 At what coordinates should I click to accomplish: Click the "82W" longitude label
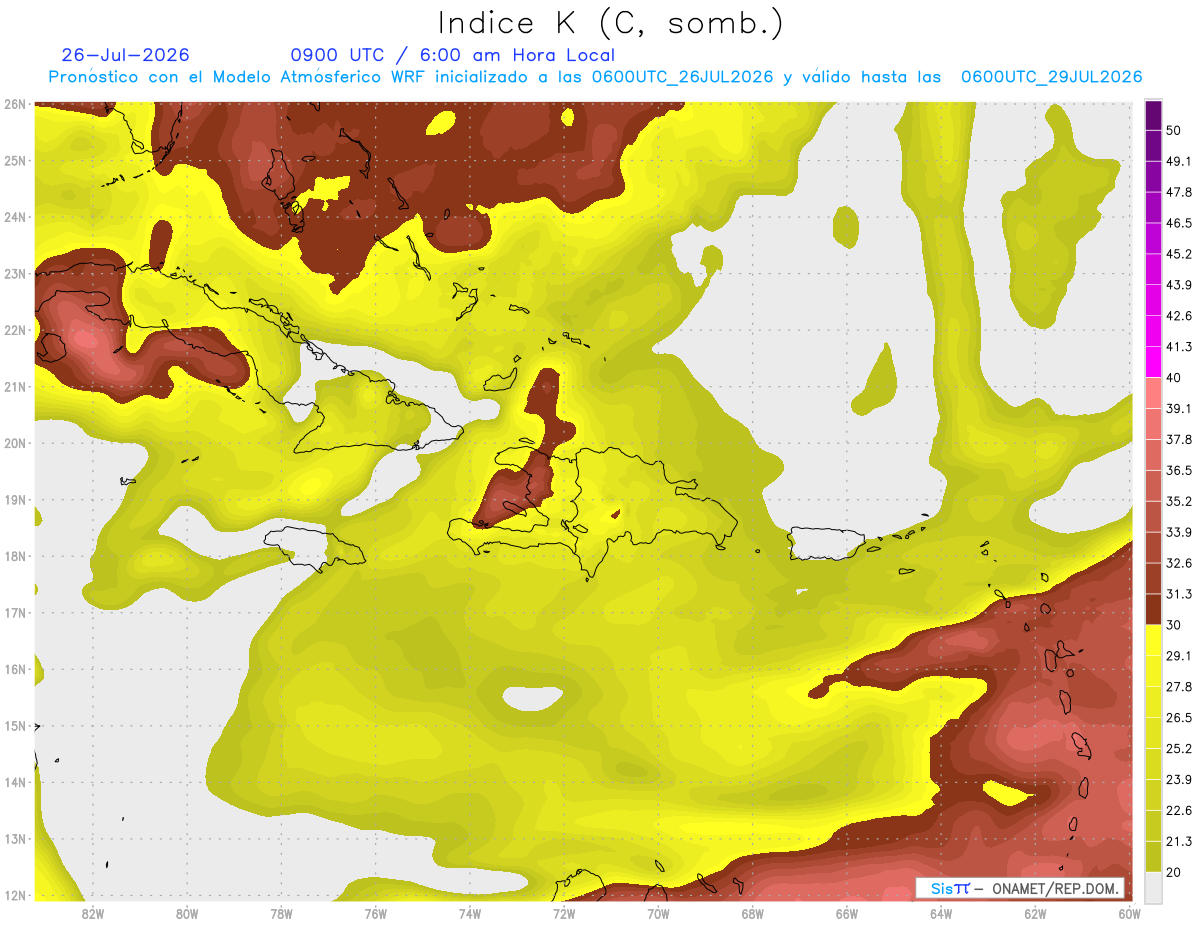[x=93, y=913]
